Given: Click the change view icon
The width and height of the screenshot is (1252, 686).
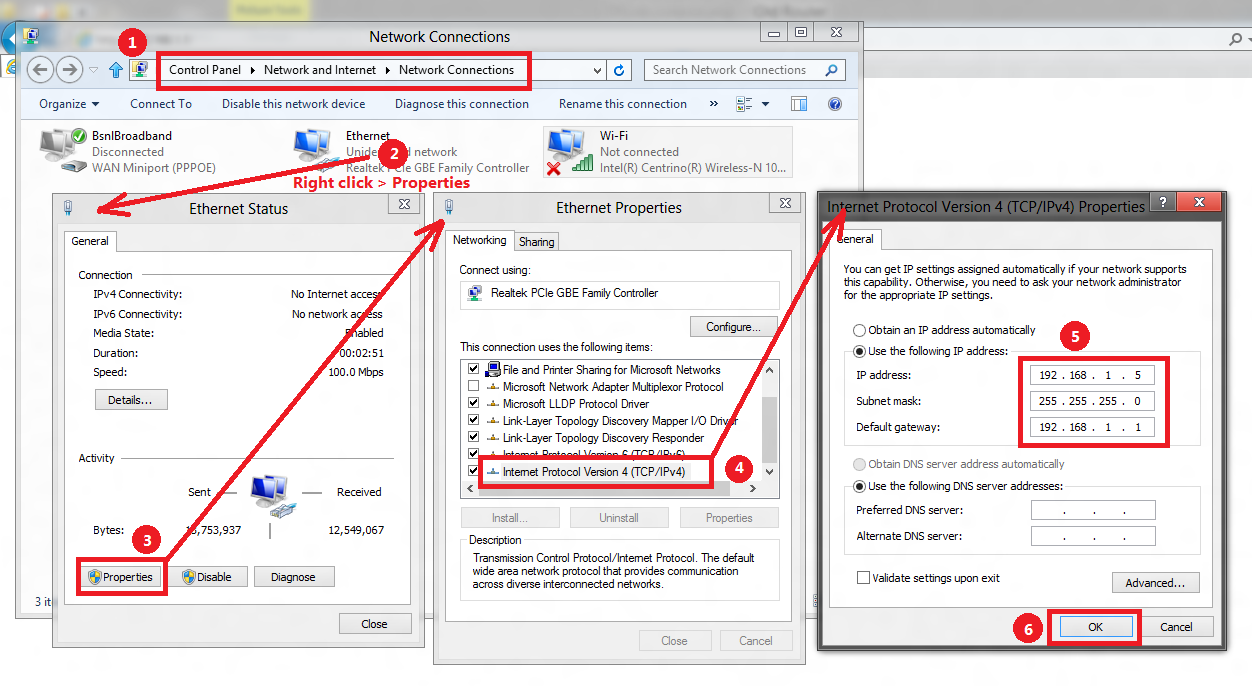Looking at the screenshot, I should pos(744,104).
